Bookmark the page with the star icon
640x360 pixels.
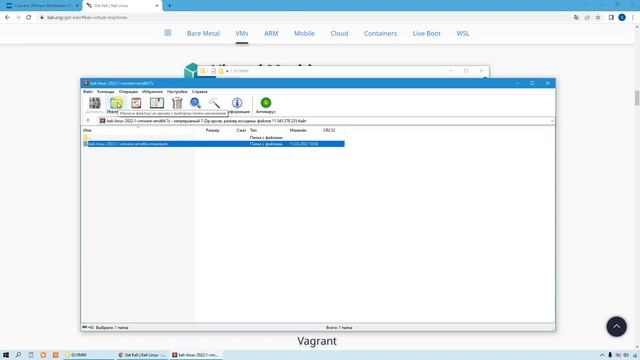tap(598, 18)
